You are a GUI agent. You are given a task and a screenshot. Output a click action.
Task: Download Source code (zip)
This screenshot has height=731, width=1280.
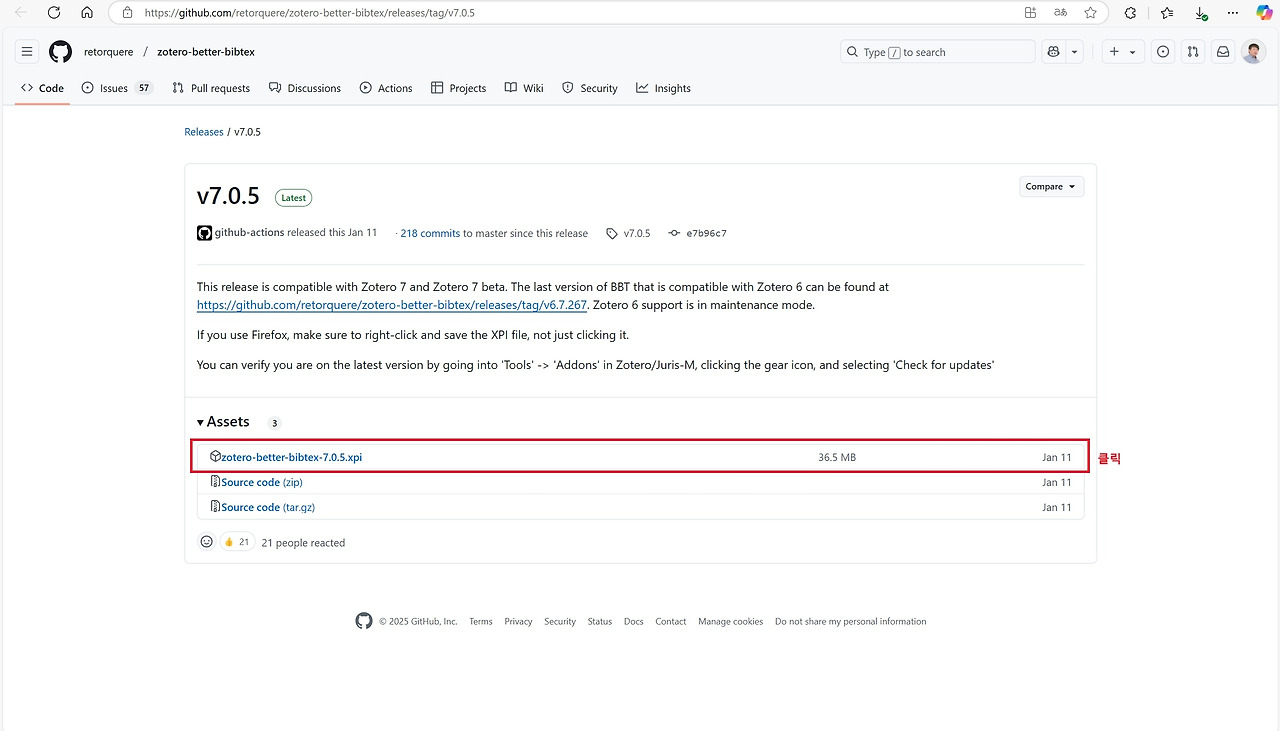coord(262,482)
